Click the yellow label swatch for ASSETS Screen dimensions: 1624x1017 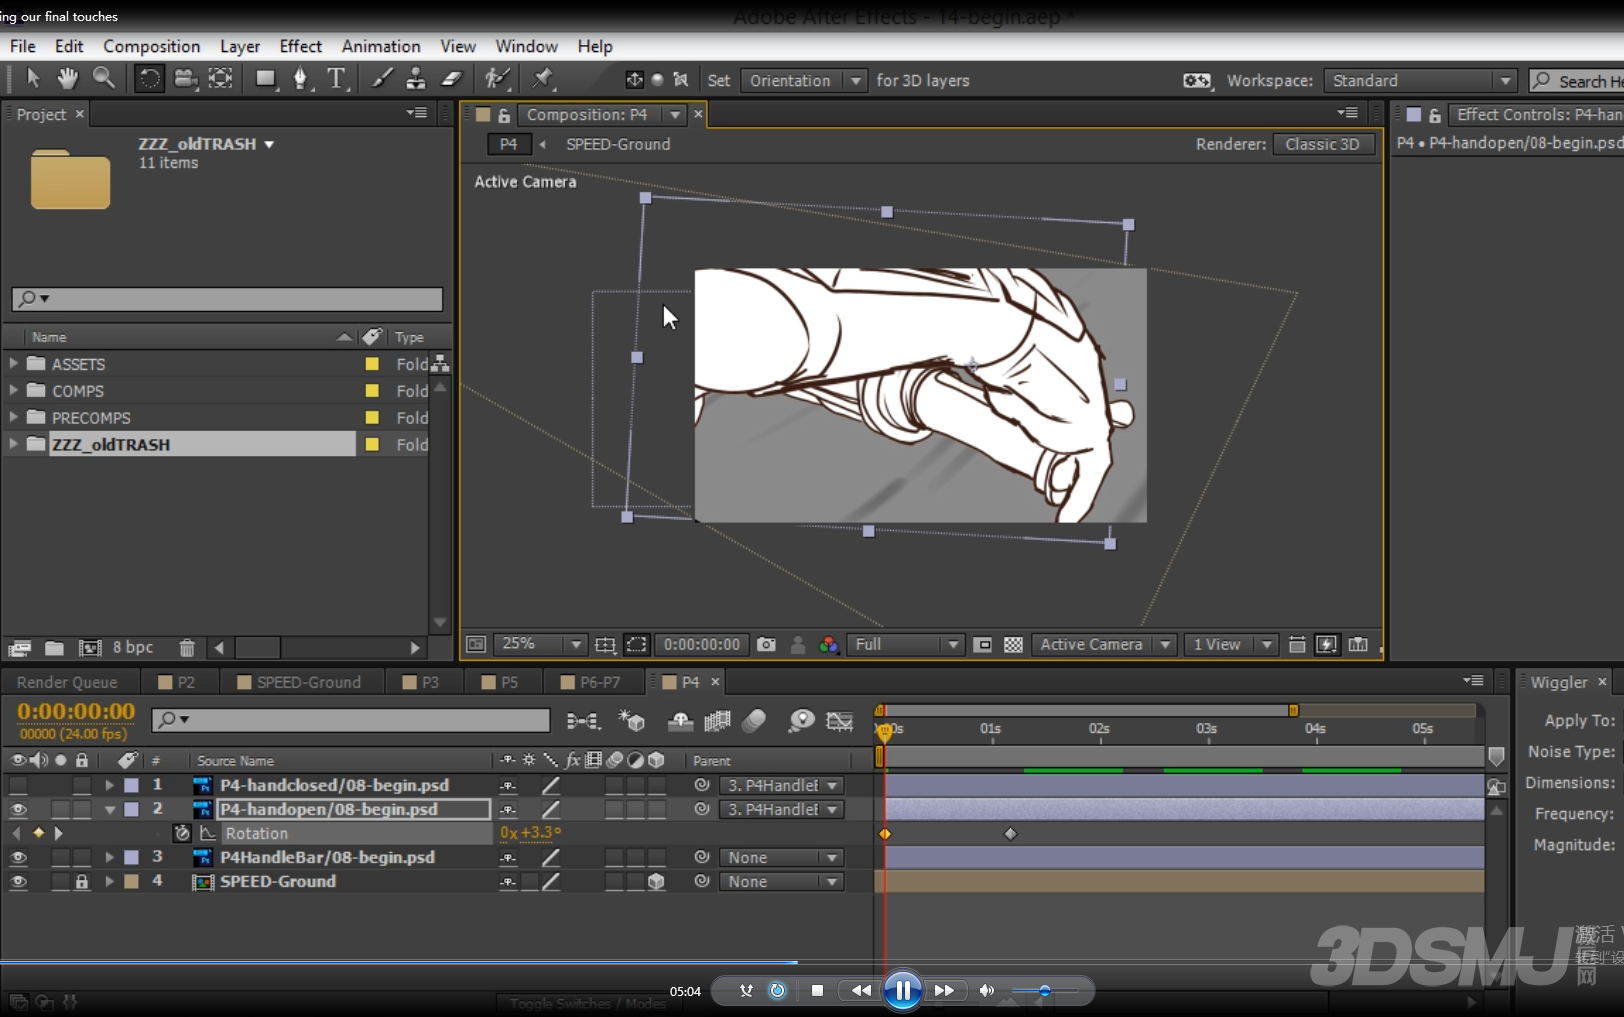click(372, 364)
